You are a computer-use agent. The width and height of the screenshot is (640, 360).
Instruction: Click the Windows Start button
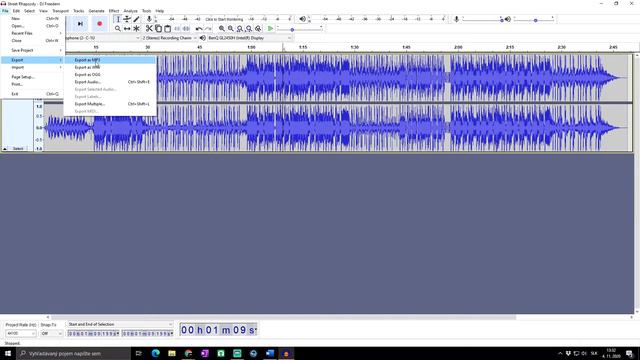8,353
